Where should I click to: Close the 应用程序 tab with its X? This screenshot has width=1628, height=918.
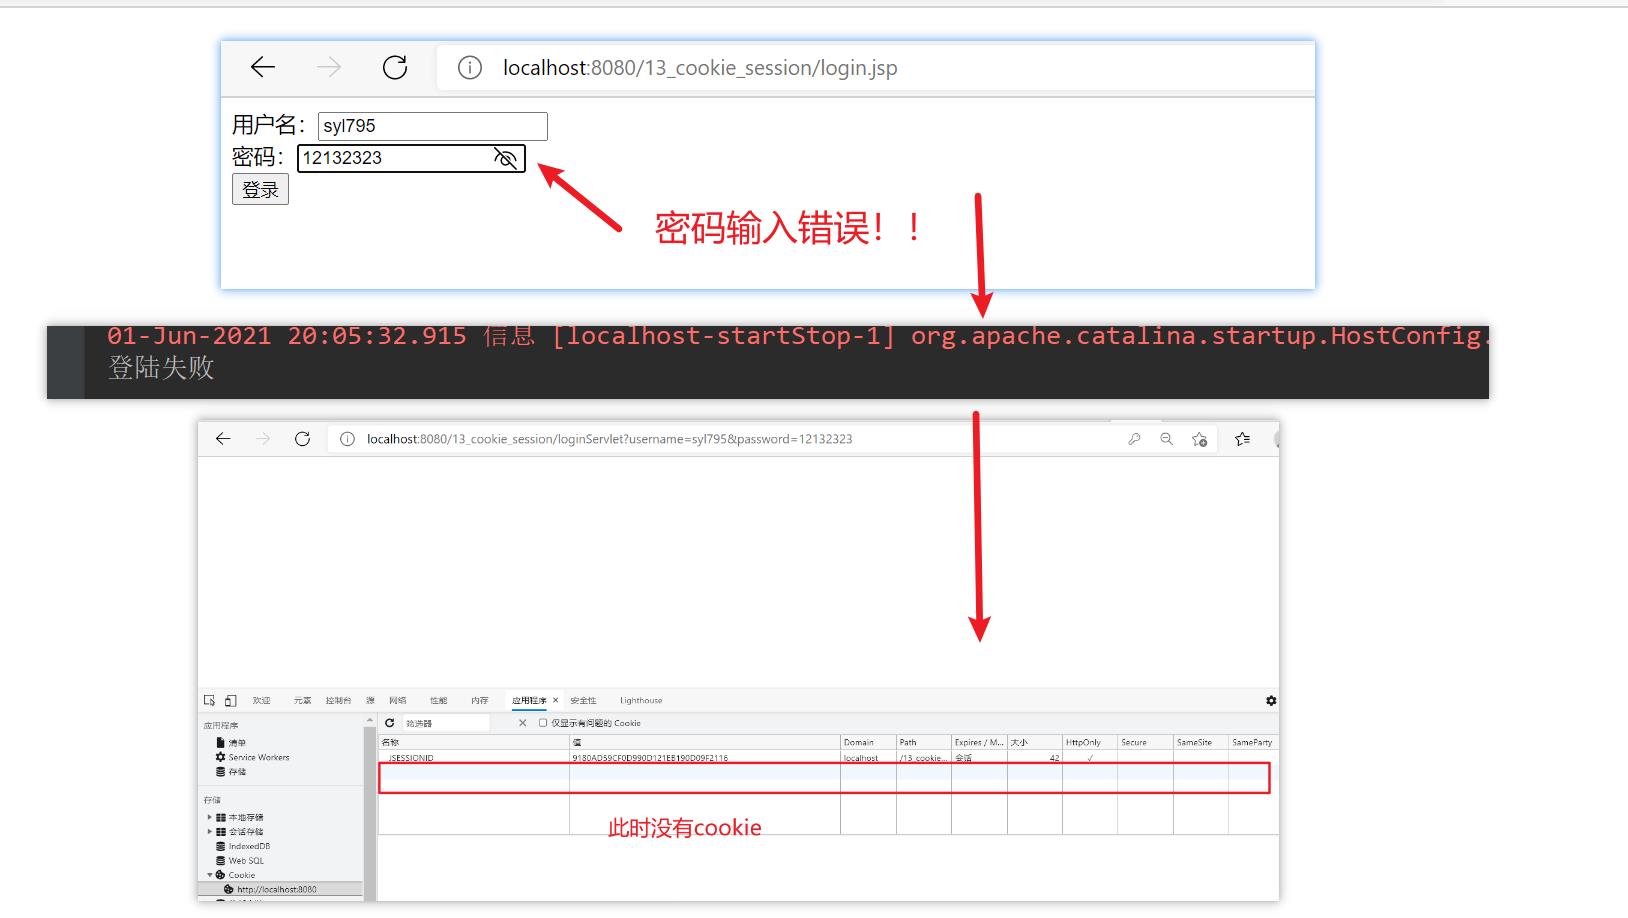click(x=556, y=701)
